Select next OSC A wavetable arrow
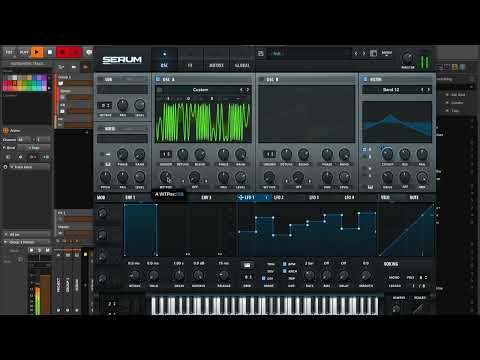The width and height of the screenshot is (480, 360). point(247,90)
